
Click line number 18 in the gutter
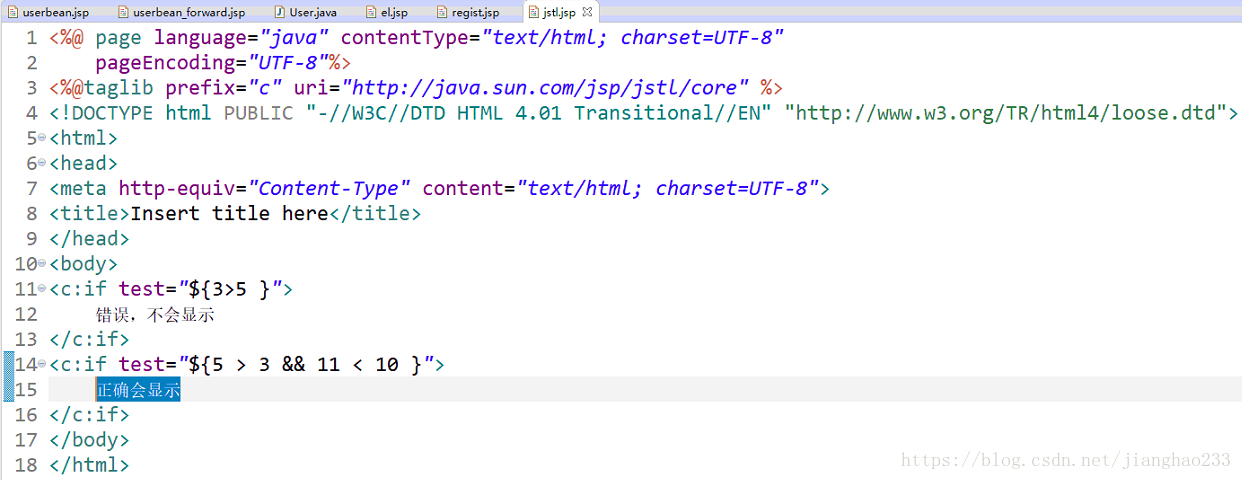26,465
